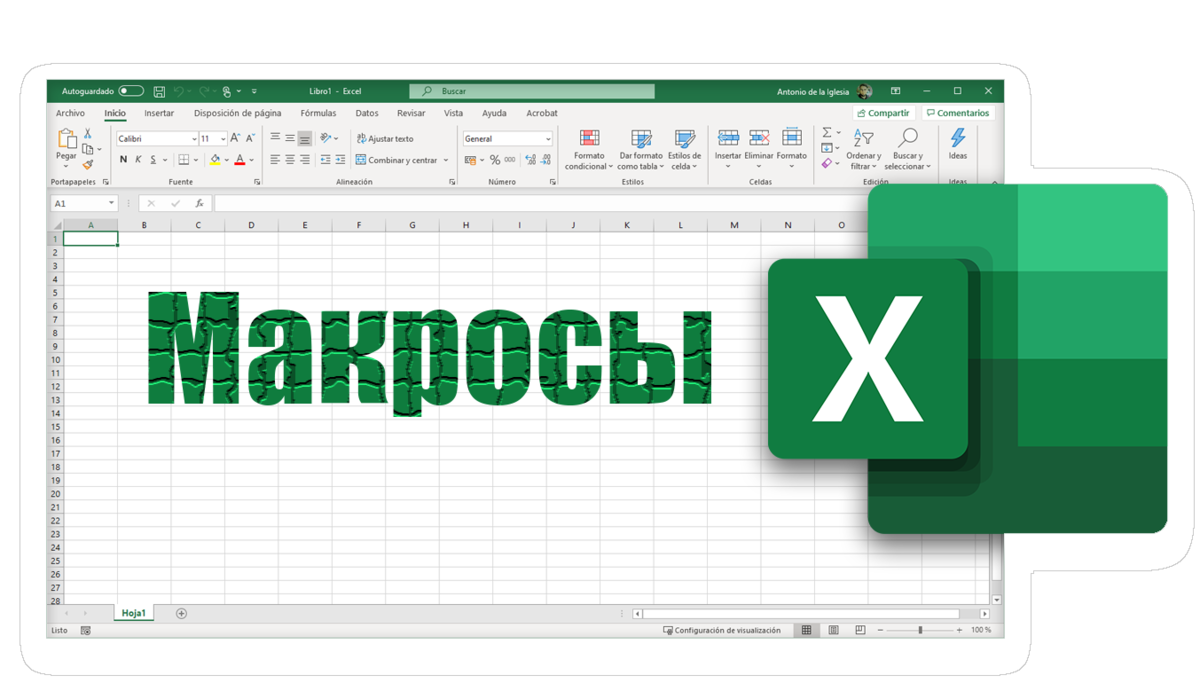Click the Pegar clipboard icon
The width and height of the screenshot is (1200, 699).
66,139
